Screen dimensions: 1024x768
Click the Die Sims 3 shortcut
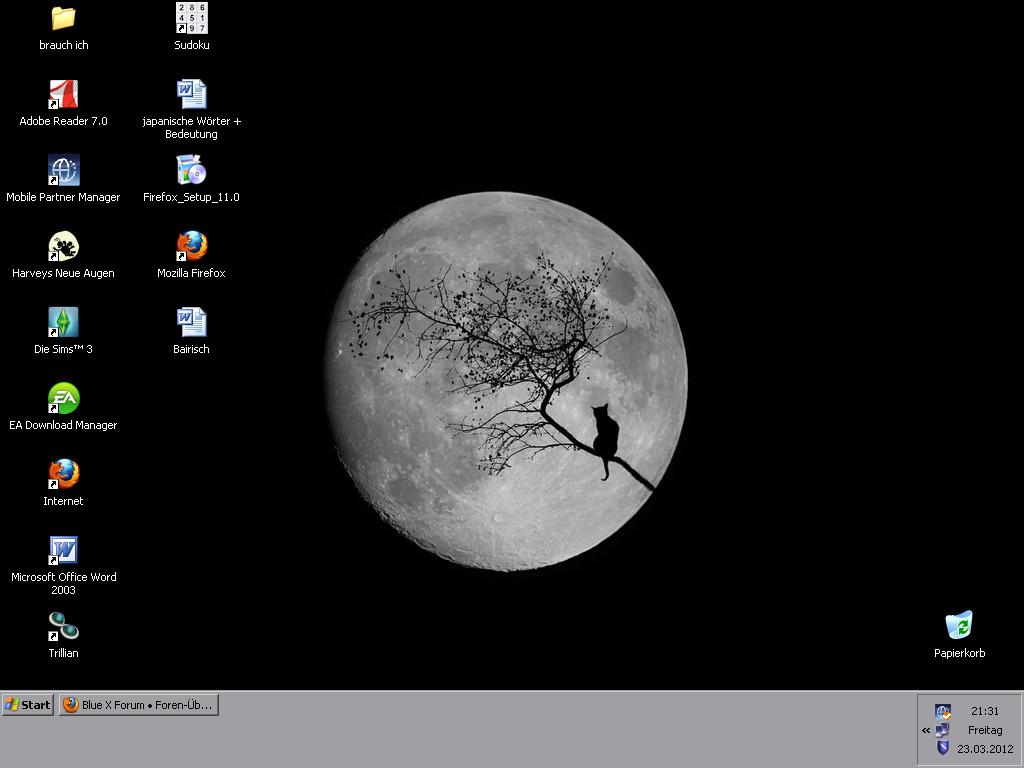63,323
